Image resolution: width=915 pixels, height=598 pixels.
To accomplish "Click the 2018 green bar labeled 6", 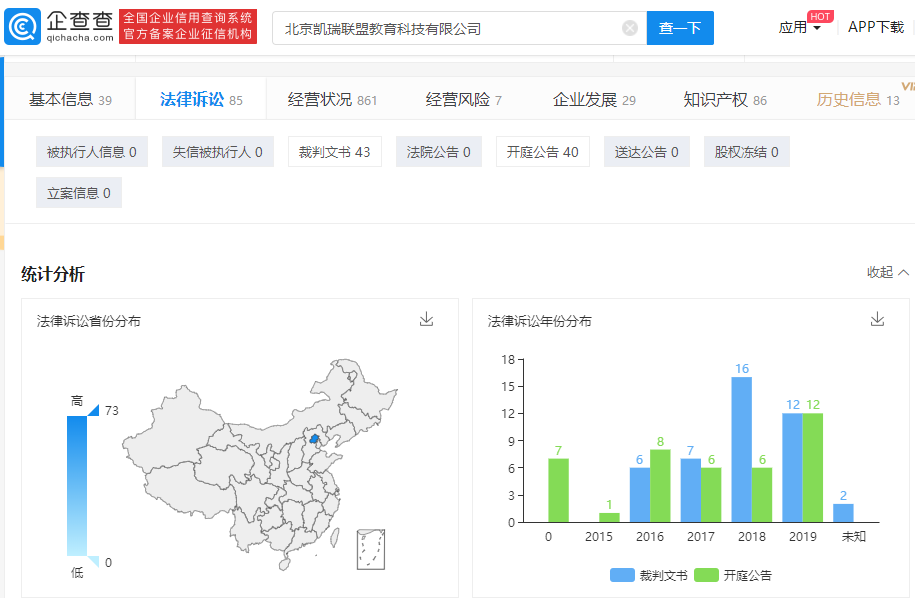I will (x=762, y=495).
